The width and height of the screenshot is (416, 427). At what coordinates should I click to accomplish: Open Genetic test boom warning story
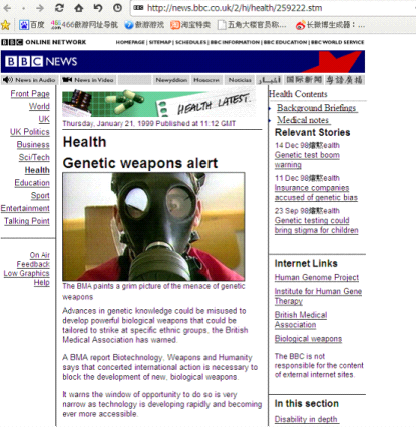tap(307, 160)
